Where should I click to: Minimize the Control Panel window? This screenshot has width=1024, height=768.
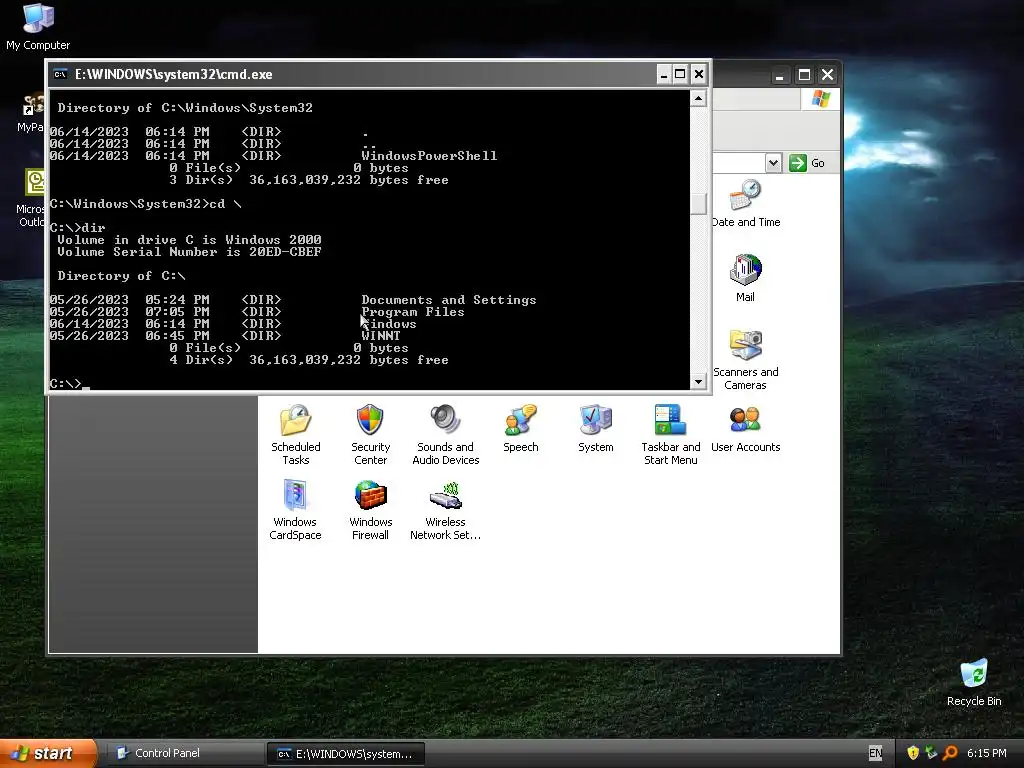click(779, 75)
